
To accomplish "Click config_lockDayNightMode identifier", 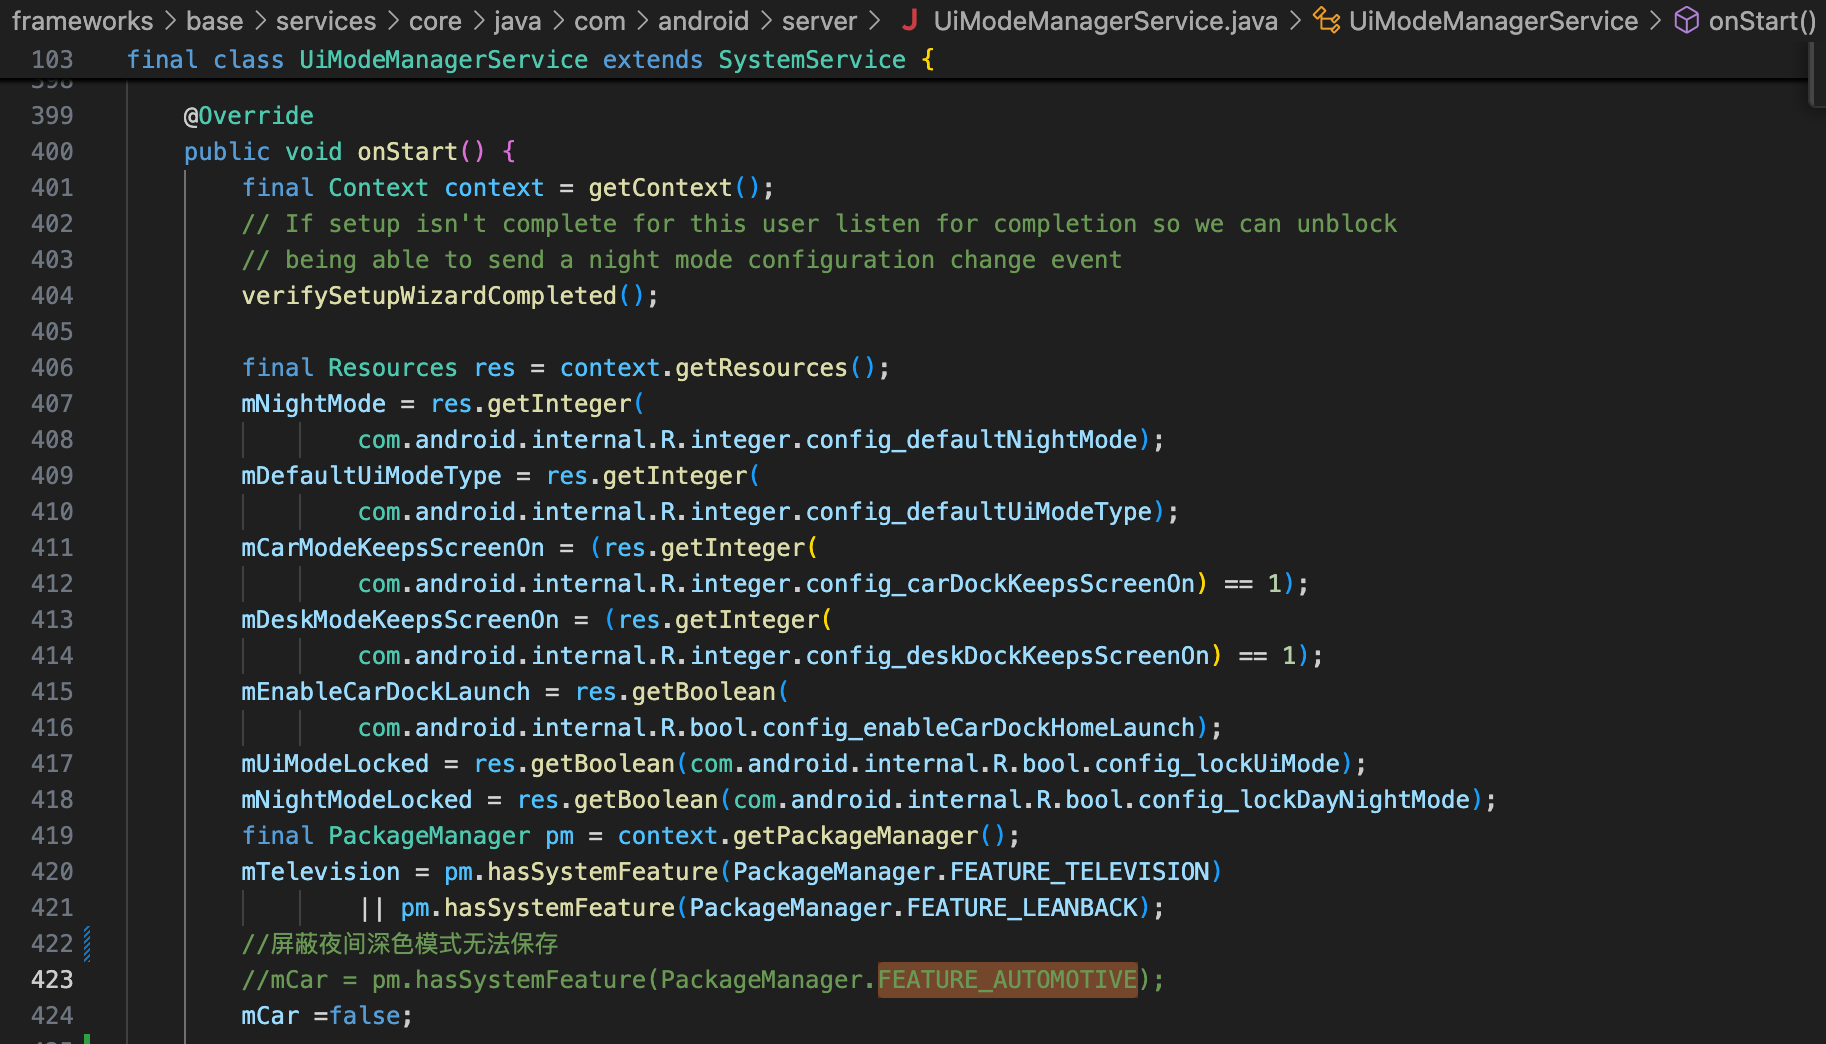I will coord(1304,800).
